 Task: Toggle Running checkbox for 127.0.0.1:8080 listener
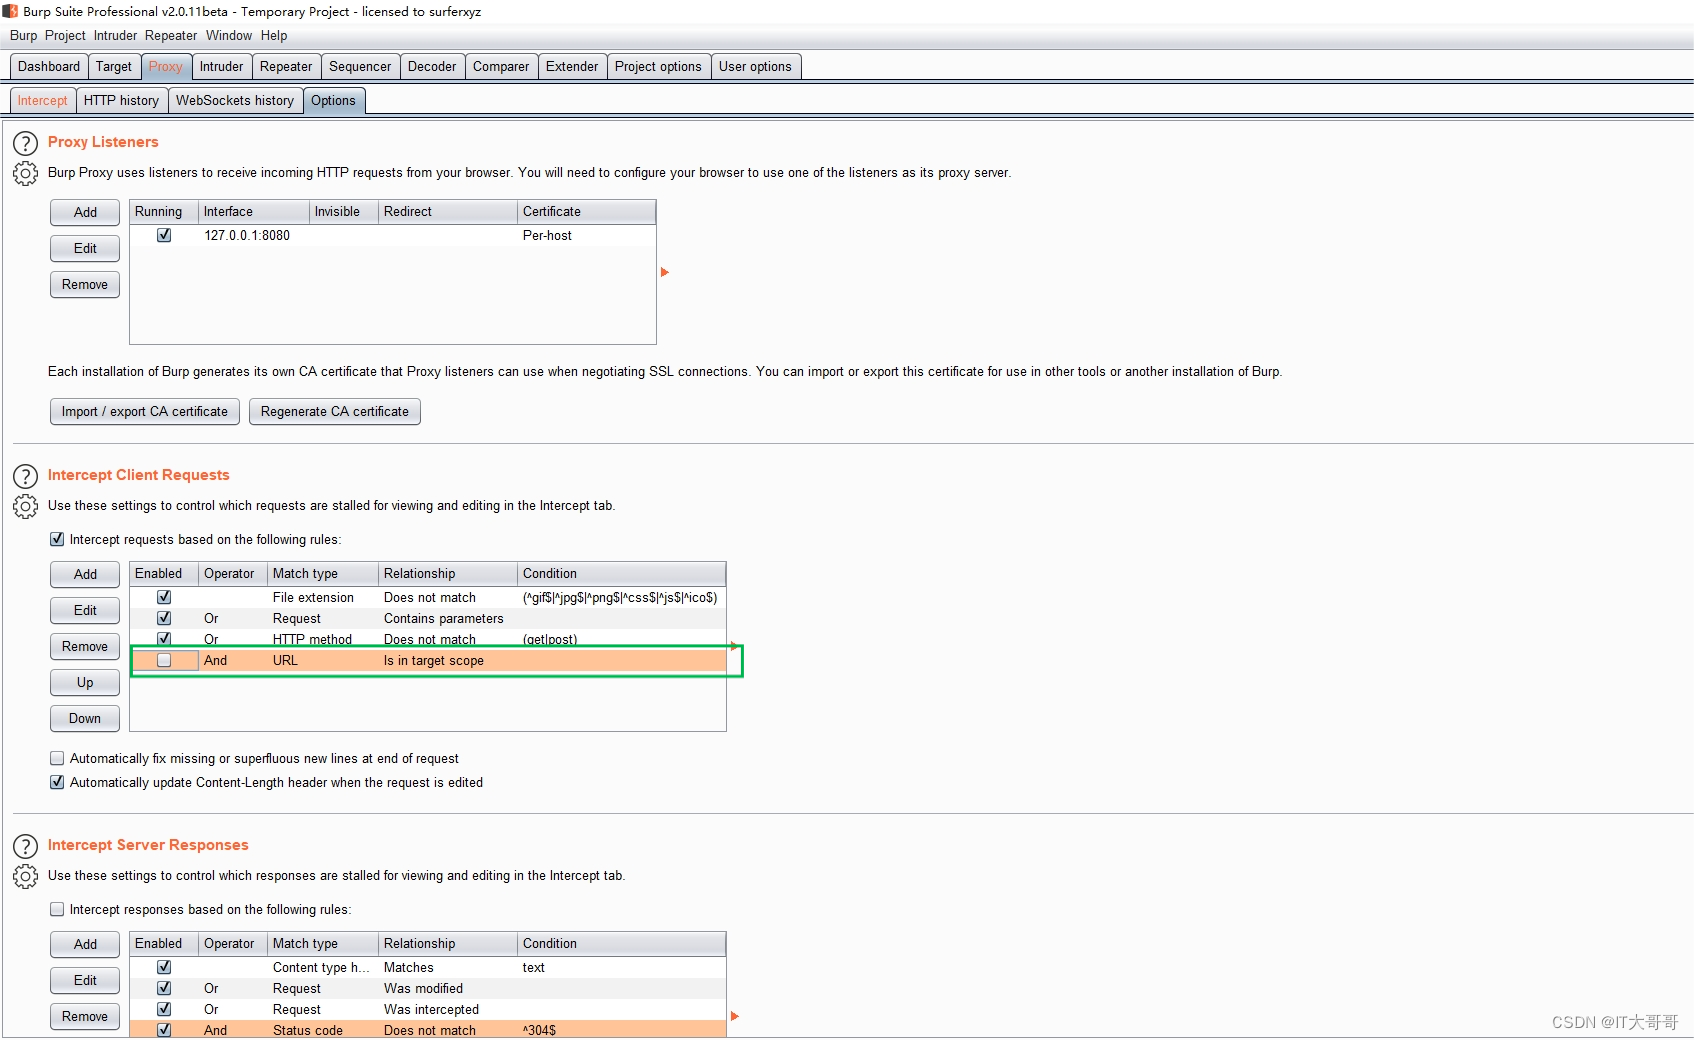click(164, 235)
